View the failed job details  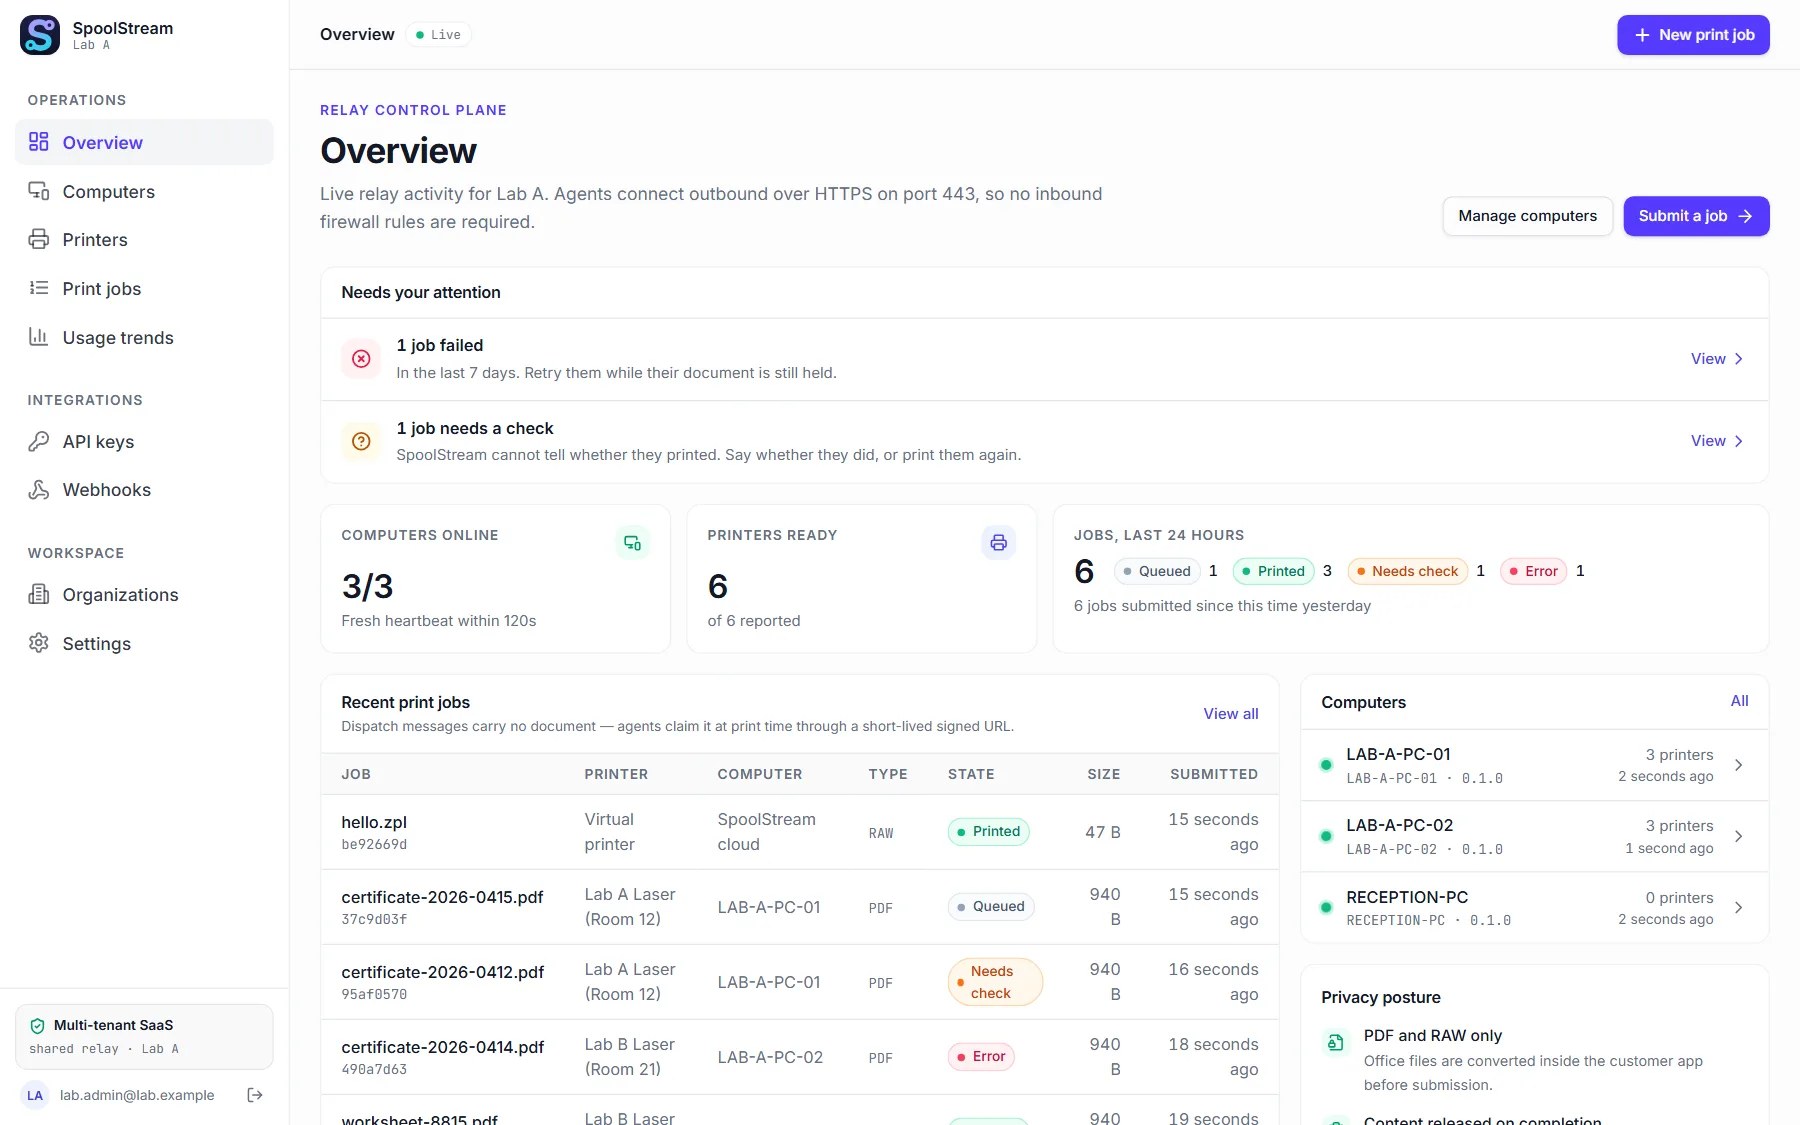coord(1717,359)
